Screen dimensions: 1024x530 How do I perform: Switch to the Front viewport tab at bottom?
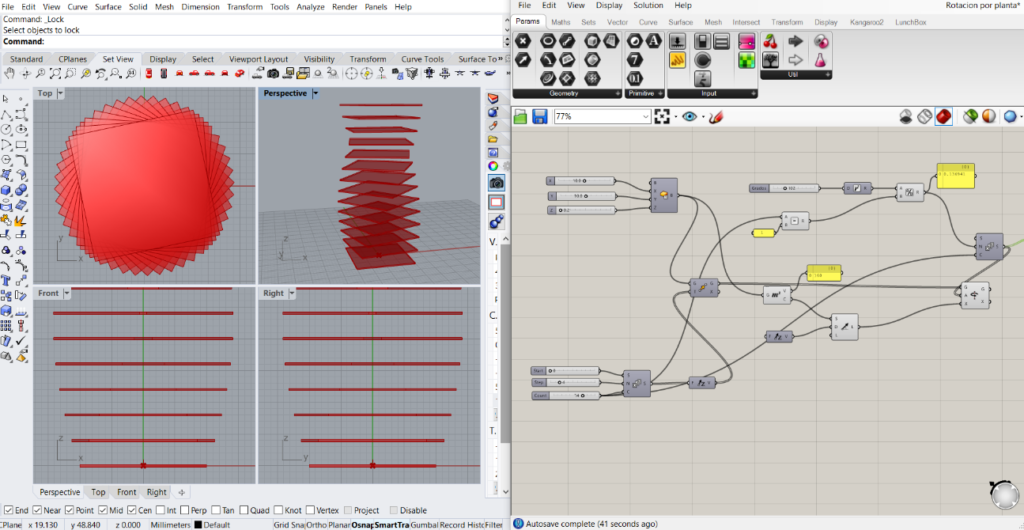(x=127, y=492)
